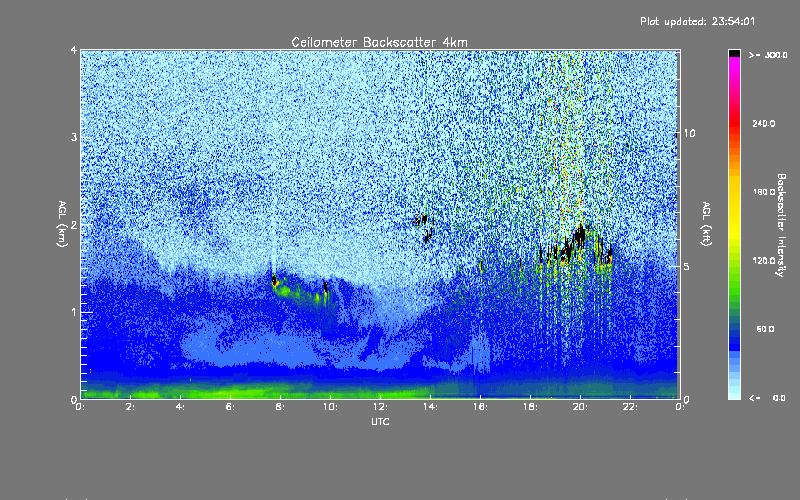Click the 'AGL (km)' left axis label
Screen dimensions: 800x500
62,224
